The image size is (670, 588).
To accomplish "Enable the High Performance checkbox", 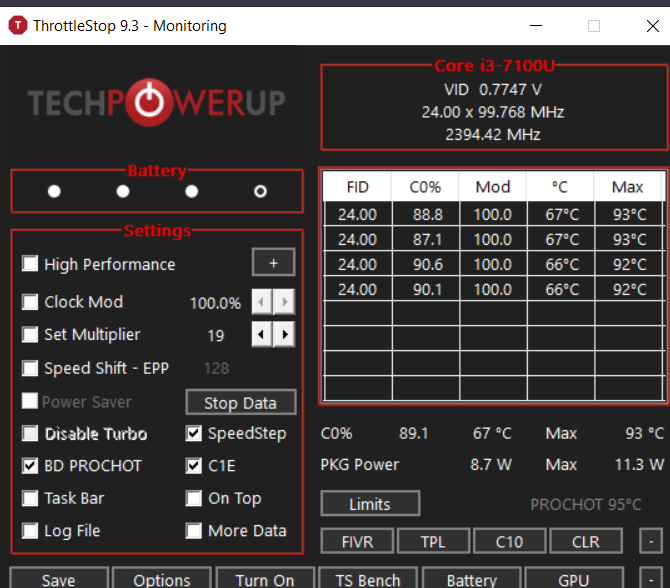I will (30, 264).
